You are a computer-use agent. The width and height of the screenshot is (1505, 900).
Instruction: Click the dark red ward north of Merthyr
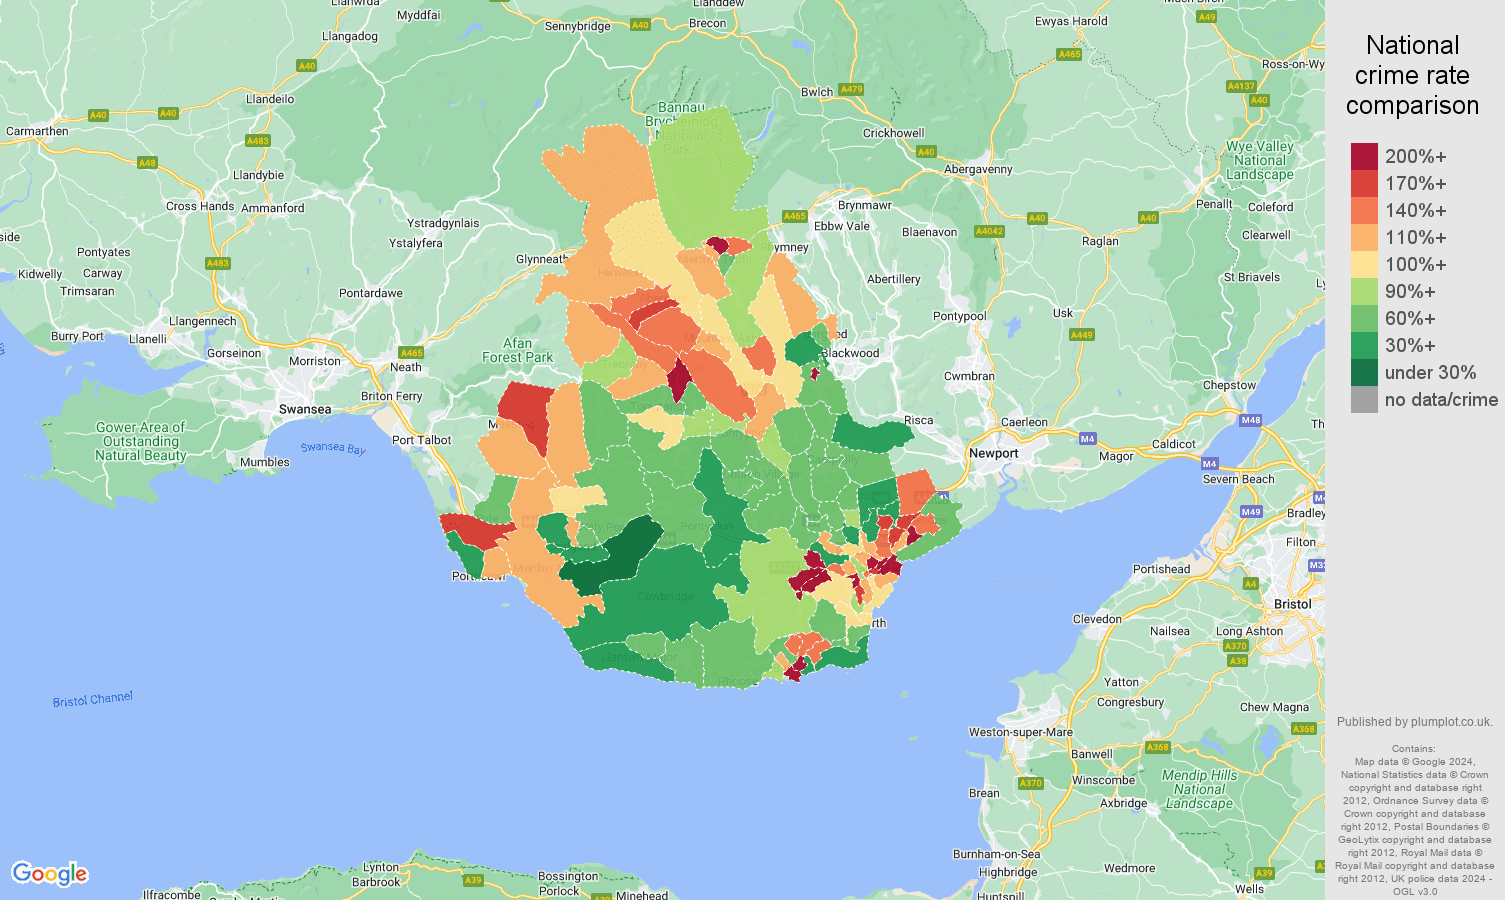click(717, 245)
